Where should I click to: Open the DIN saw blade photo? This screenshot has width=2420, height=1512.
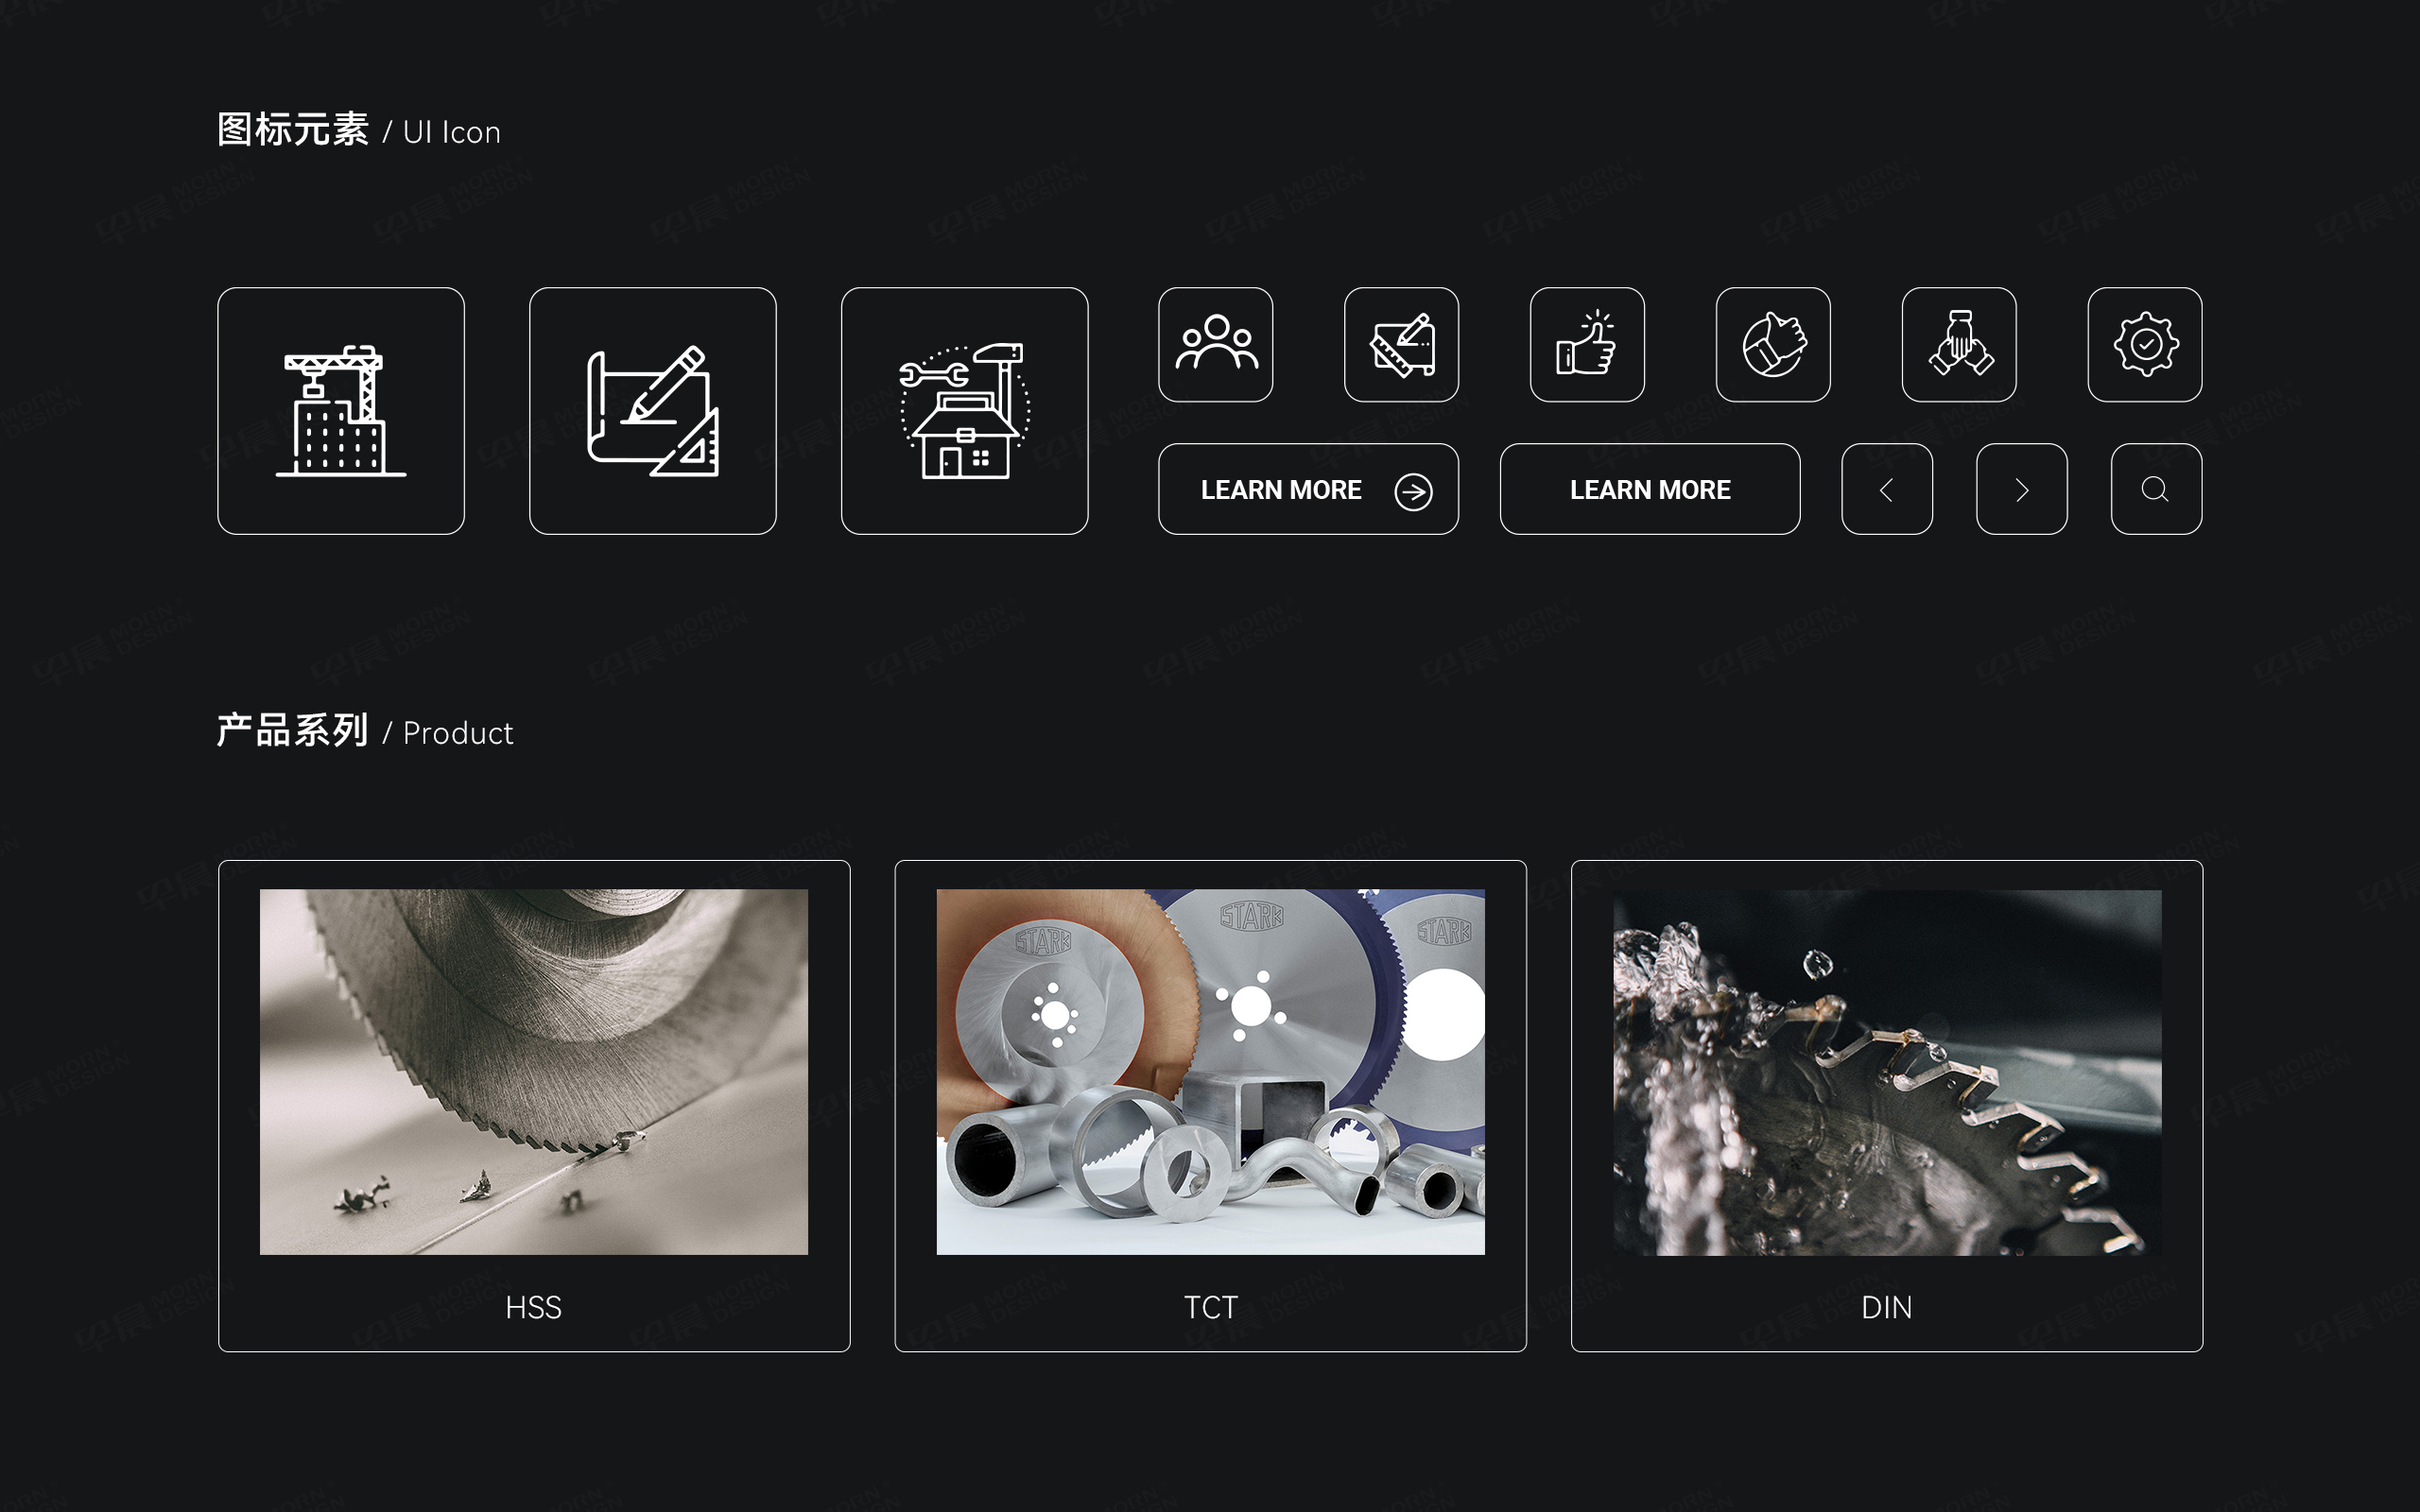(1886, 1071)
